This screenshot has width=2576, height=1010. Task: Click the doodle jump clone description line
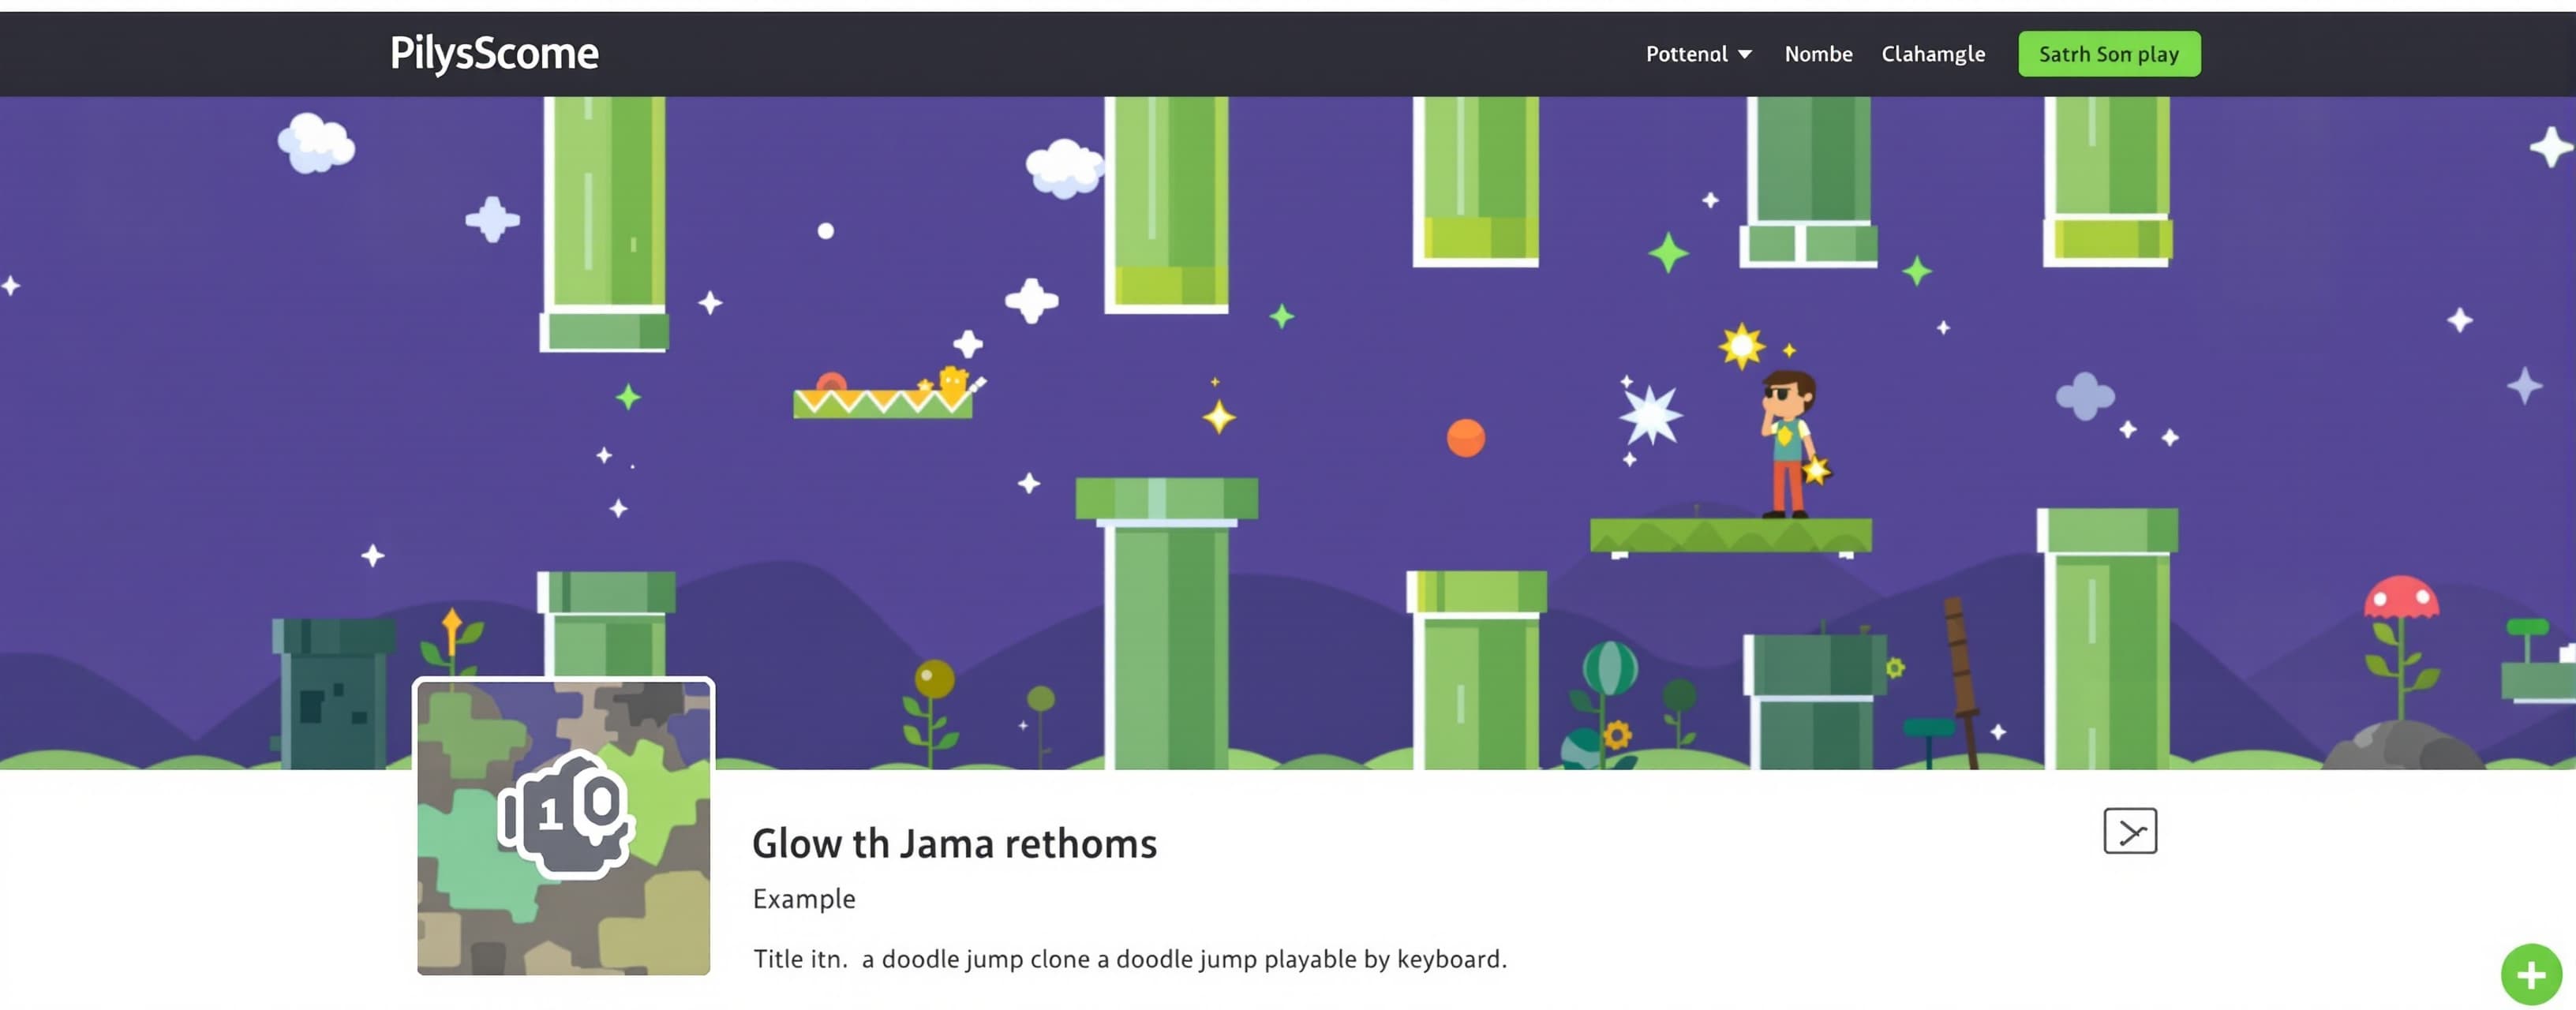click(x=1130, y=959)
